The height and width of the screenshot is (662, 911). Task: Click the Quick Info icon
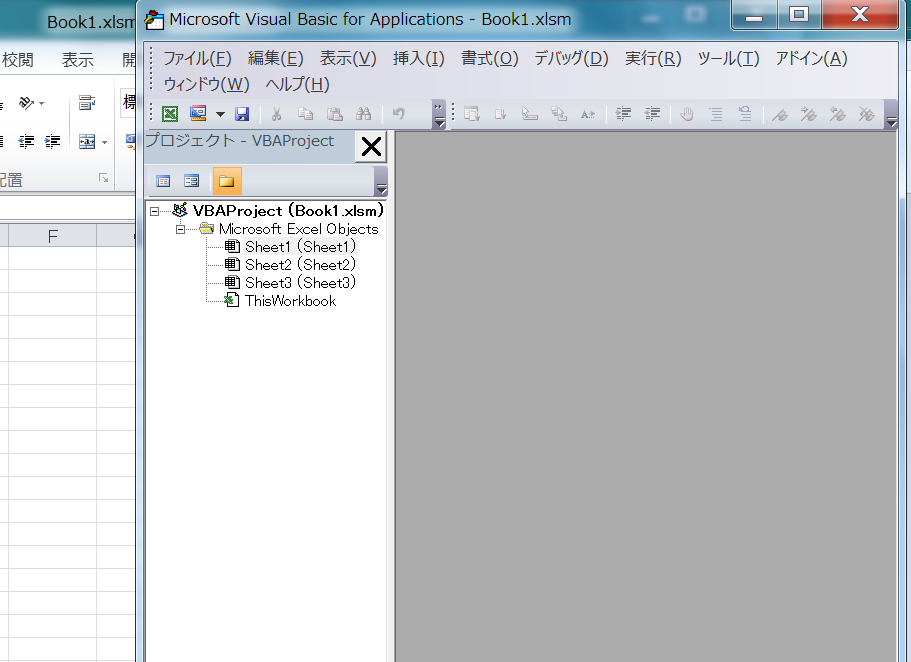click(530, 114)
